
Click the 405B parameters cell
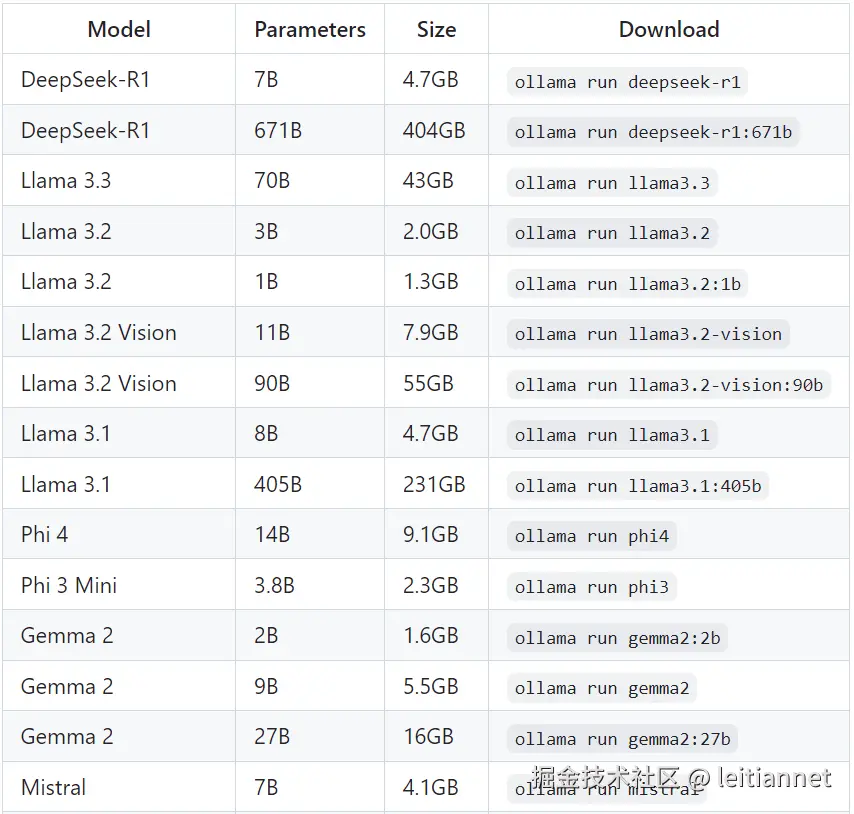click(x=278, y=484)
